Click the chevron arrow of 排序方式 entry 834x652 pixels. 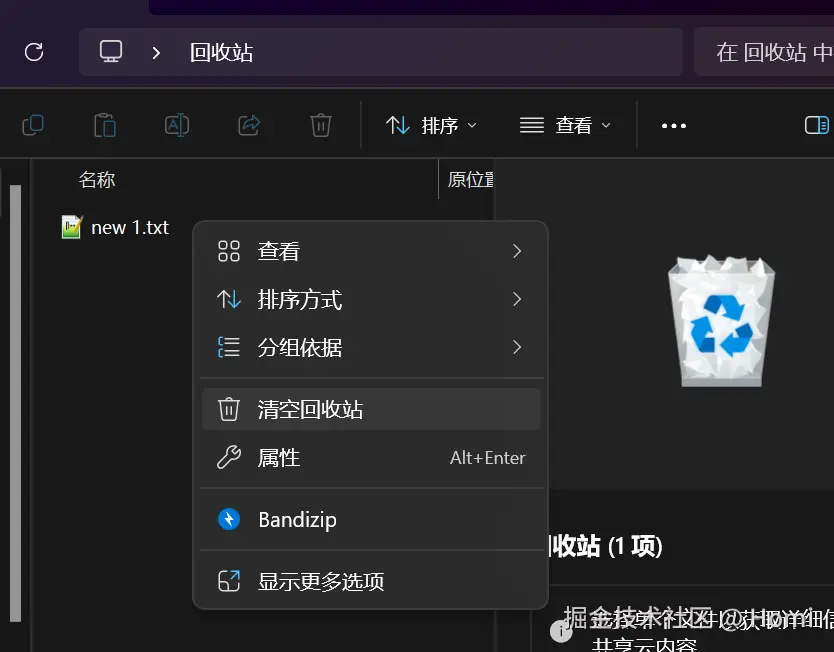[517, 299]
